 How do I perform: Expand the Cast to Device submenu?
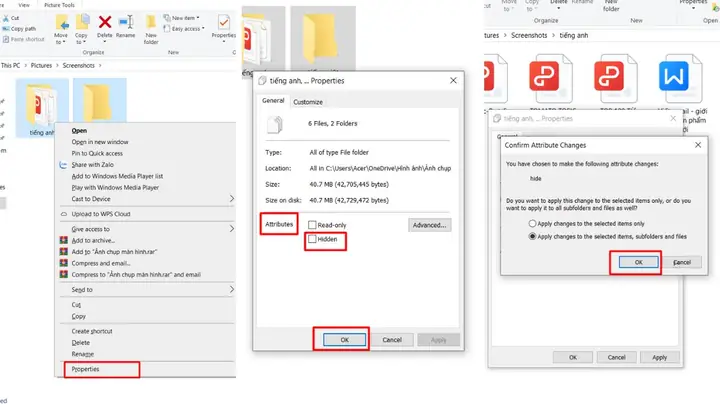pyautogui.click(x=231, y=199)
